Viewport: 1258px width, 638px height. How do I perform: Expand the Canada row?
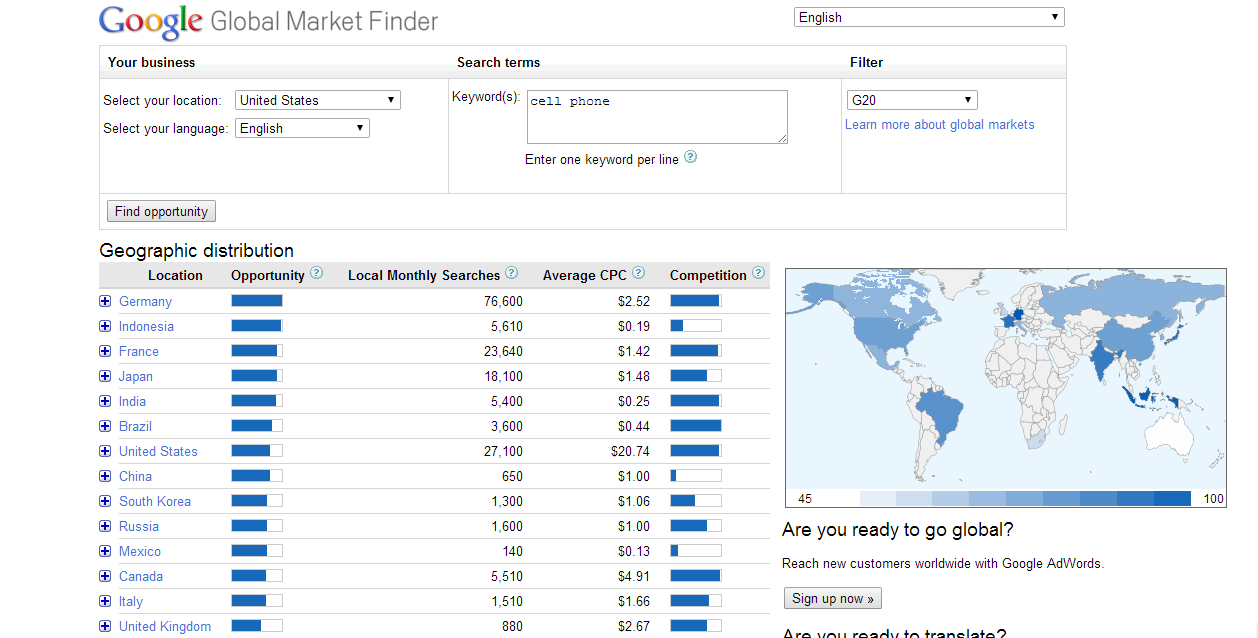click(105, 576)
